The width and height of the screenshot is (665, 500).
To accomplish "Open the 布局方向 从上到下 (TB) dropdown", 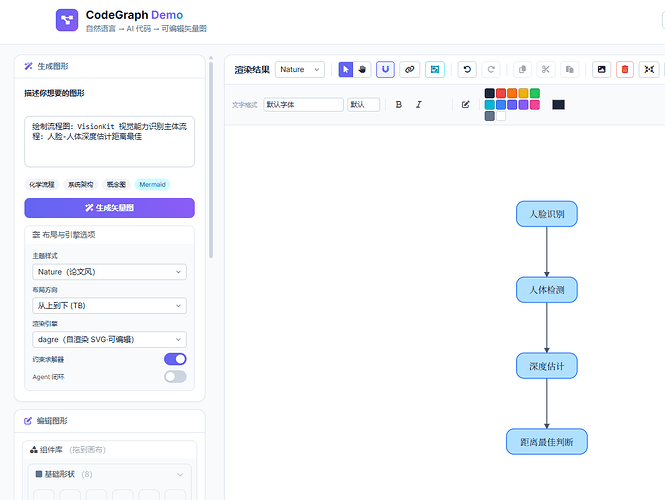I will coord(109,306).
